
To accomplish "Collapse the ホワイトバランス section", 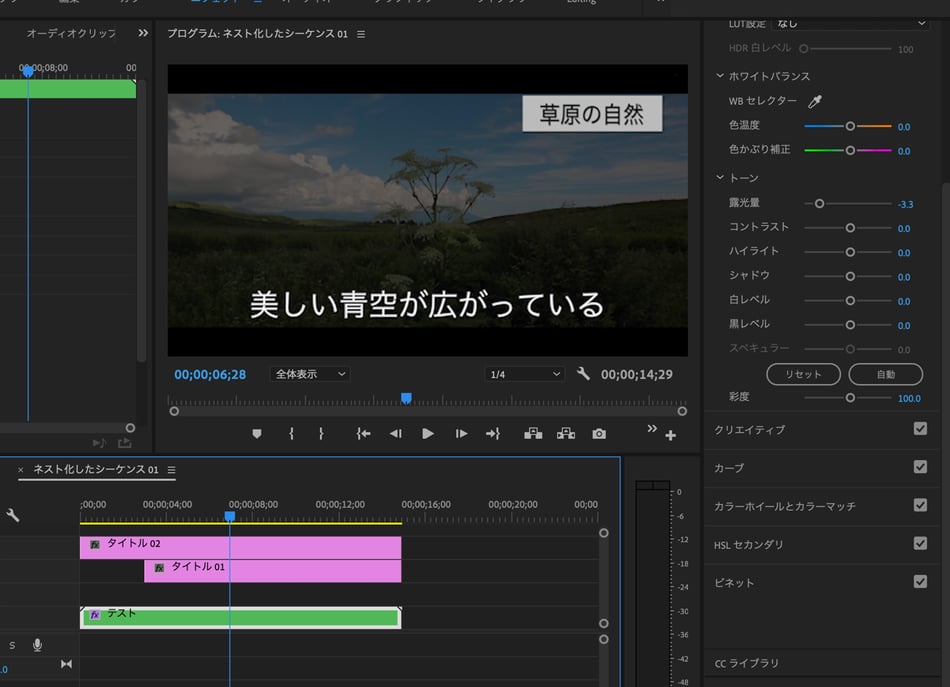I will (x=719, y=76).
